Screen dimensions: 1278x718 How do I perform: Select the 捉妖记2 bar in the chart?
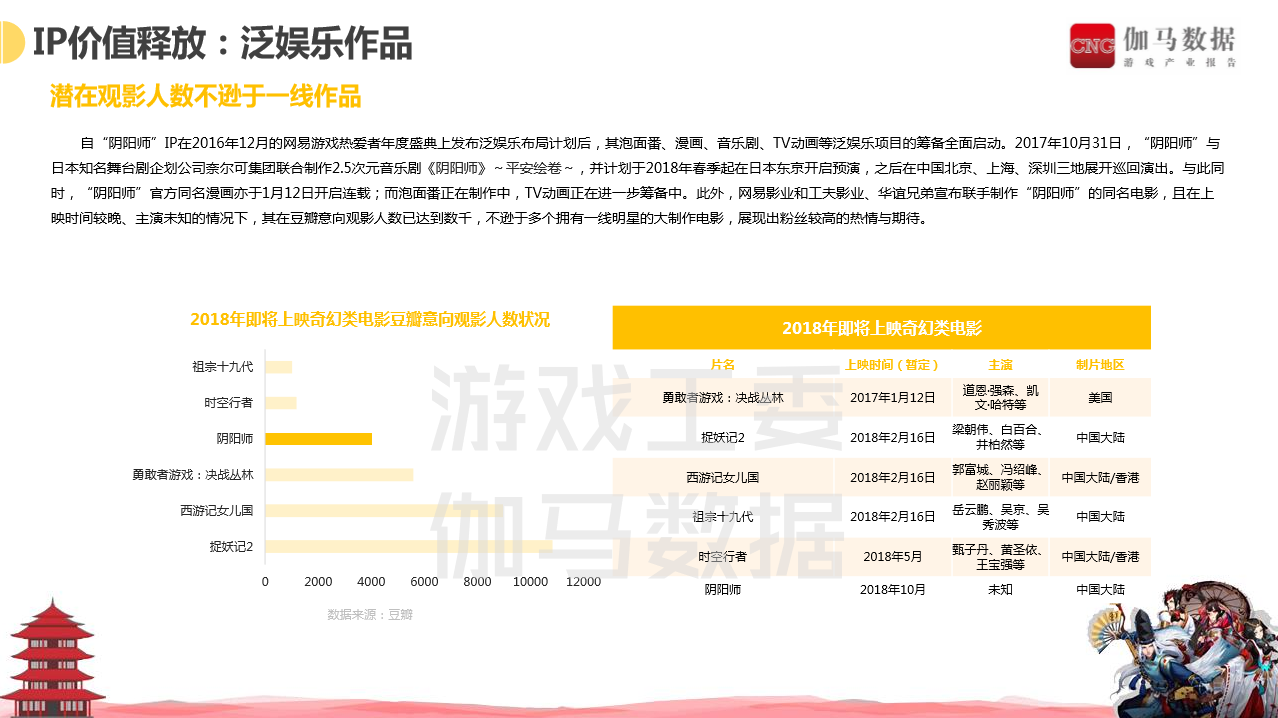[x=409, y=547]
